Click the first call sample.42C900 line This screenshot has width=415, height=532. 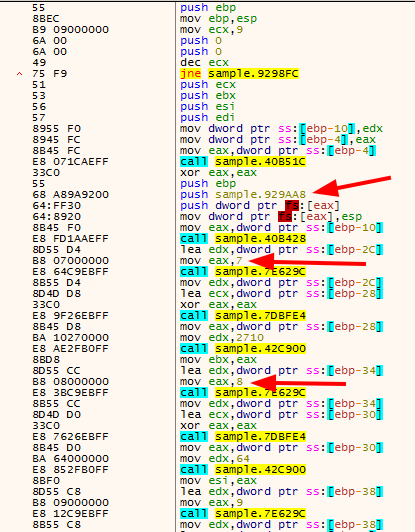point(243,348)
